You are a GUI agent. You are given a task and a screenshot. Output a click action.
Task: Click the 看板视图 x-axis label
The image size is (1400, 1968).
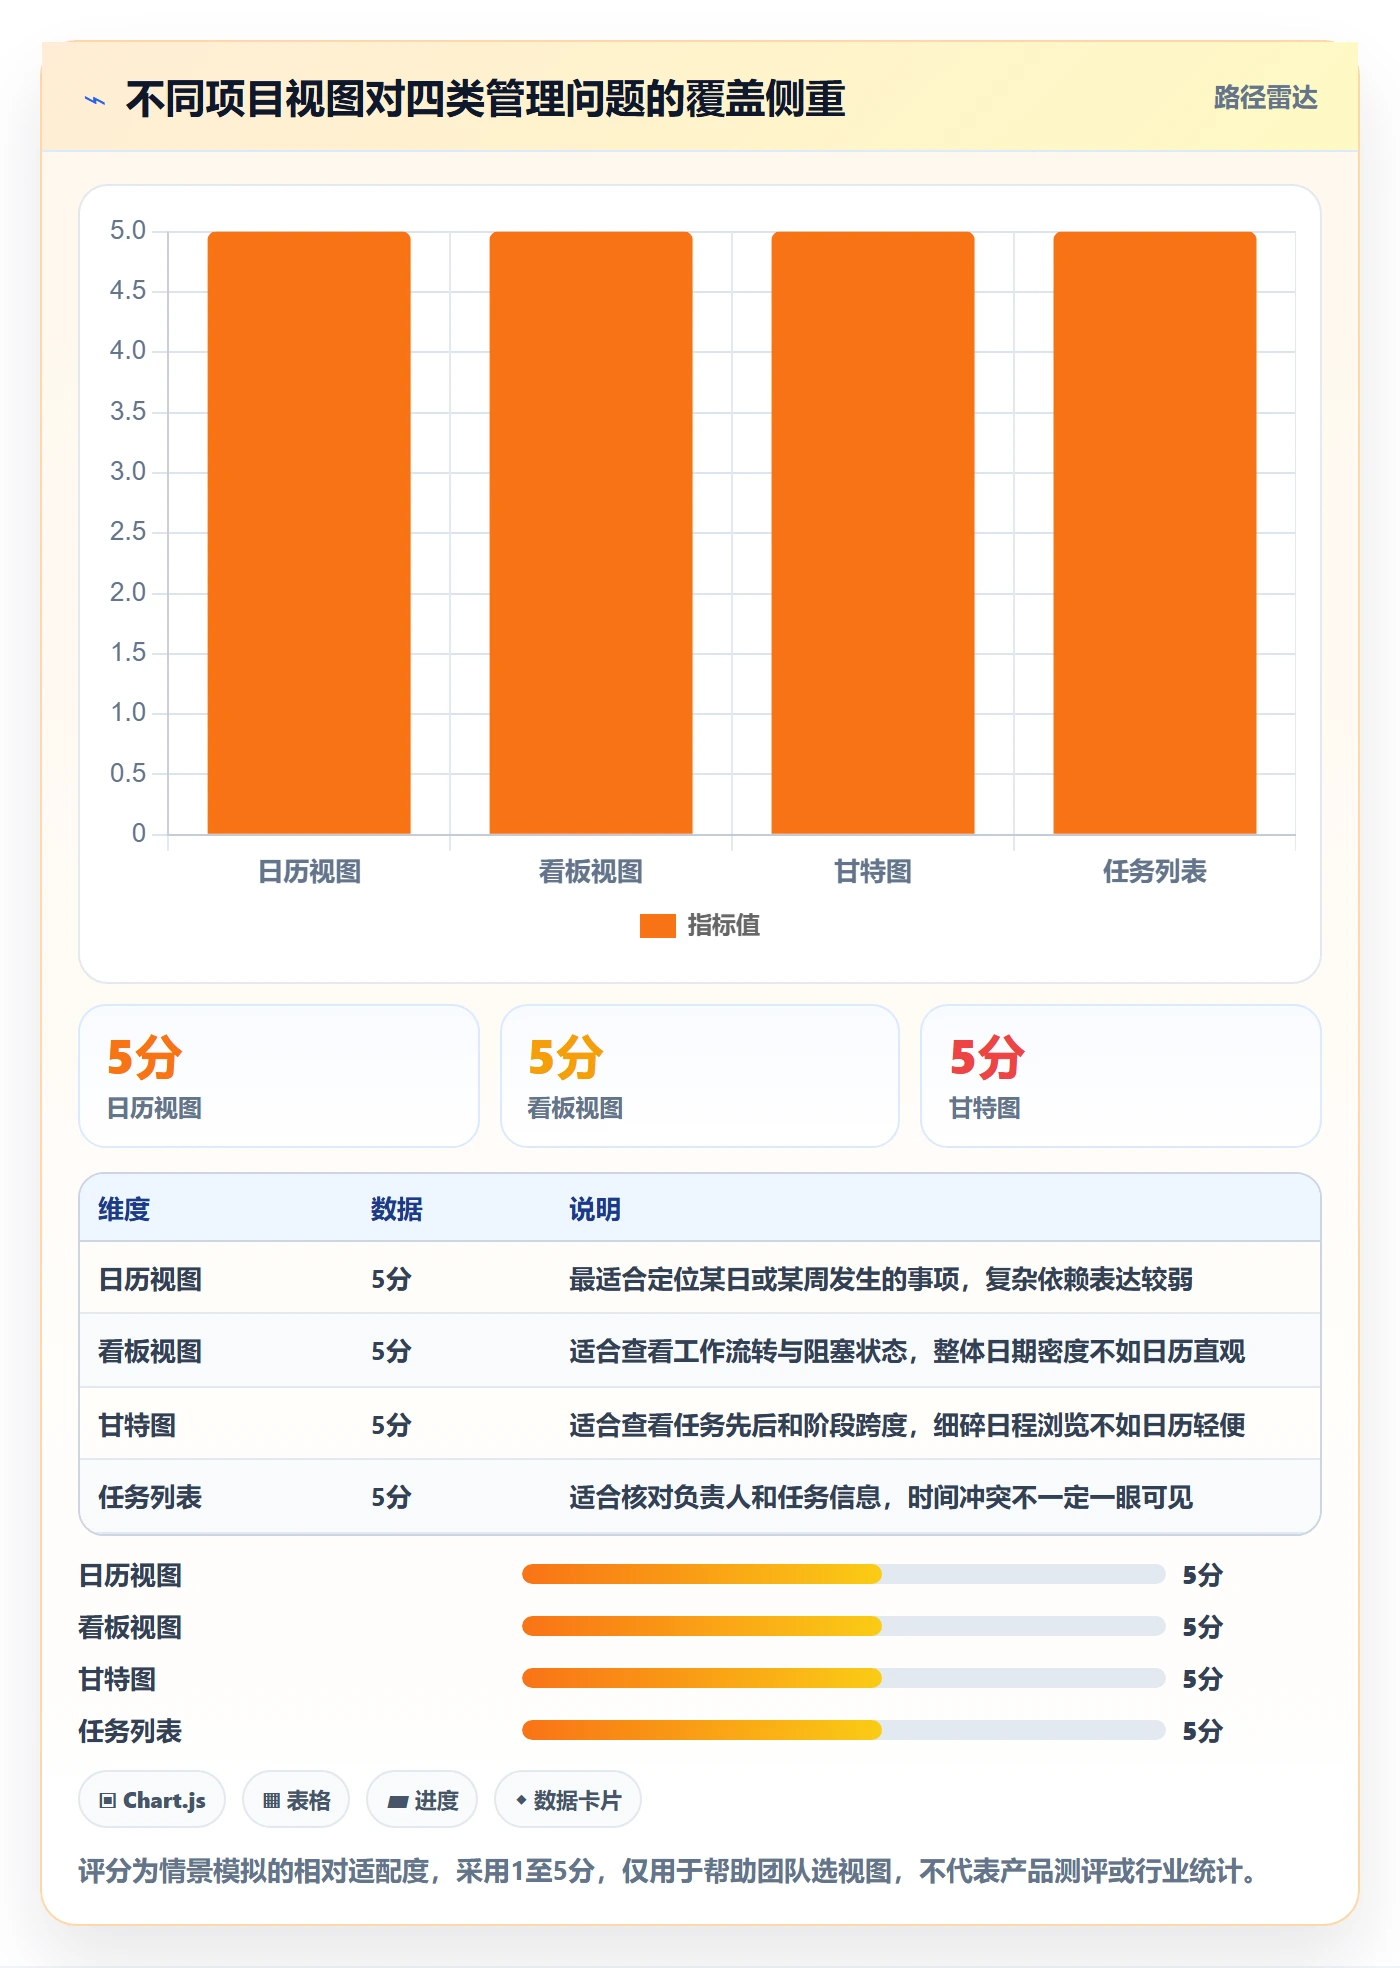coord(591,872)
